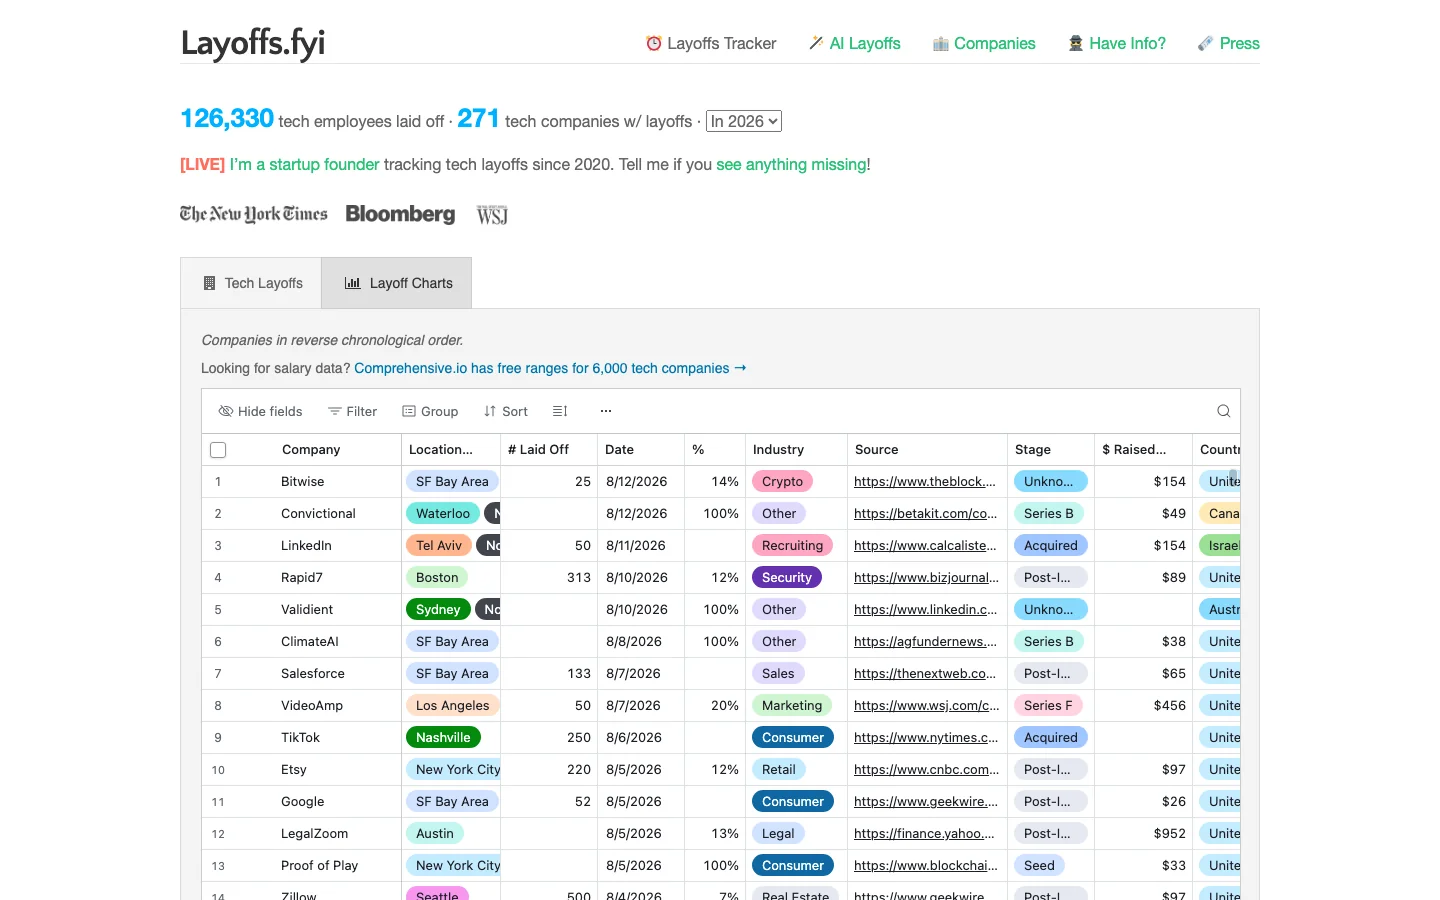Image resolution: width=1440 pixels, height=900 pixels.
Task: Open the Comprehensive.io salary ranges link
Action: pos(550,368)
